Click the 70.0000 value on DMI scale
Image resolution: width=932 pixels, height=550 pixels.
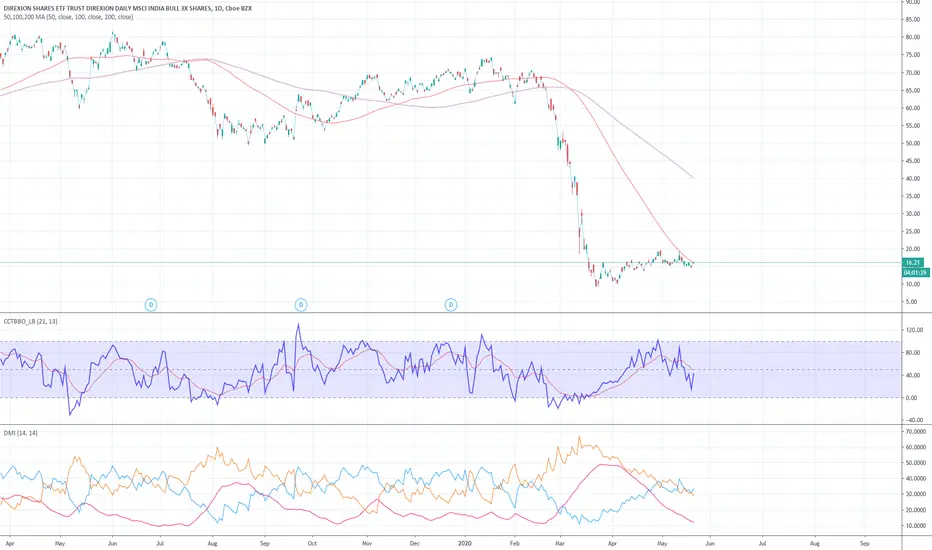(916, 432)
